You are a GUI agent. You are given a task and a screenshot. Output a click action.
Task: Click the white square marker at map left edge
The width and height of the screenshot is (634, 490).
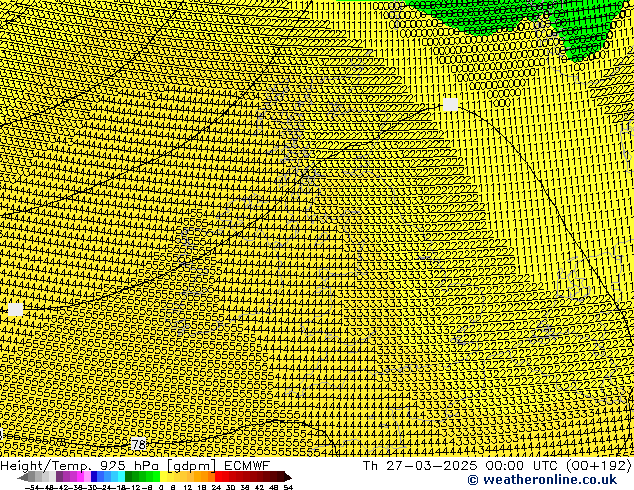tap(16, 309)
